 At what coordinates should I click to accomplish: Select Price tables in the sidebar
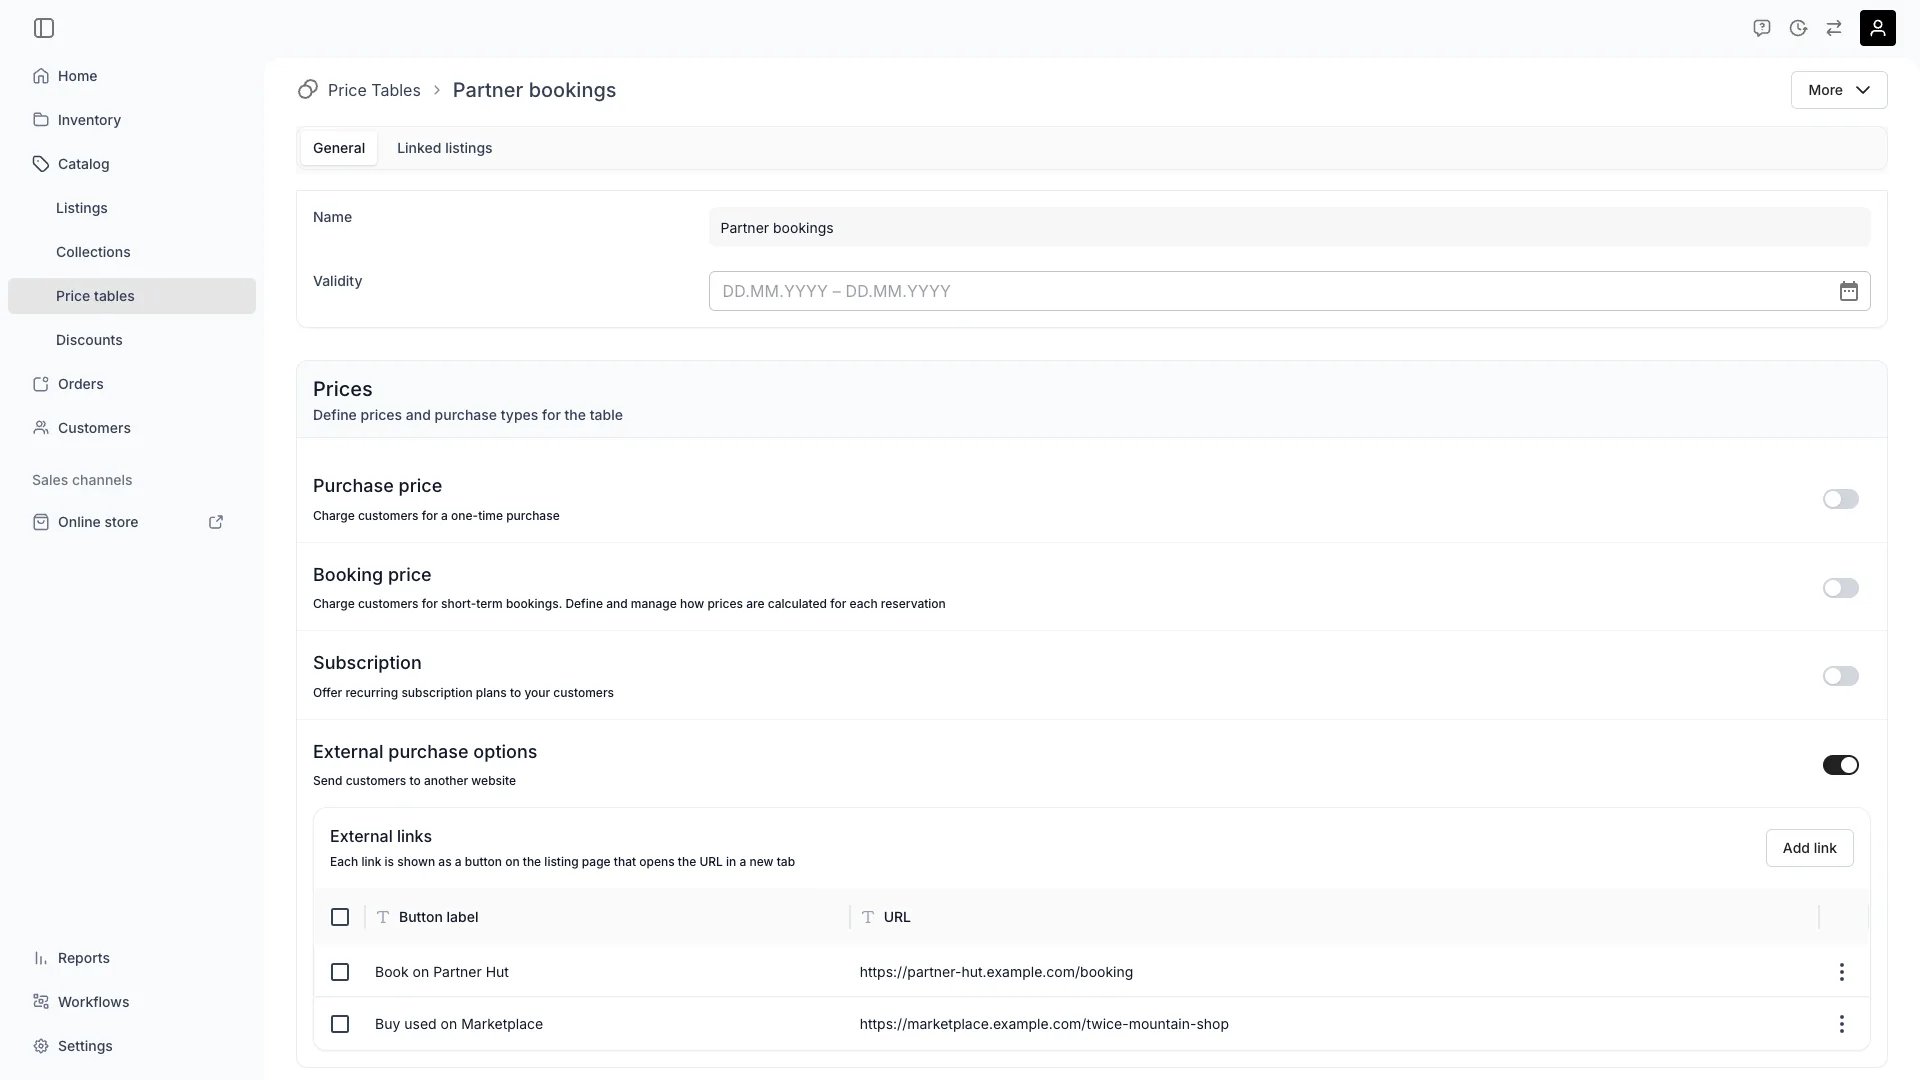click(x=132, y=296)
